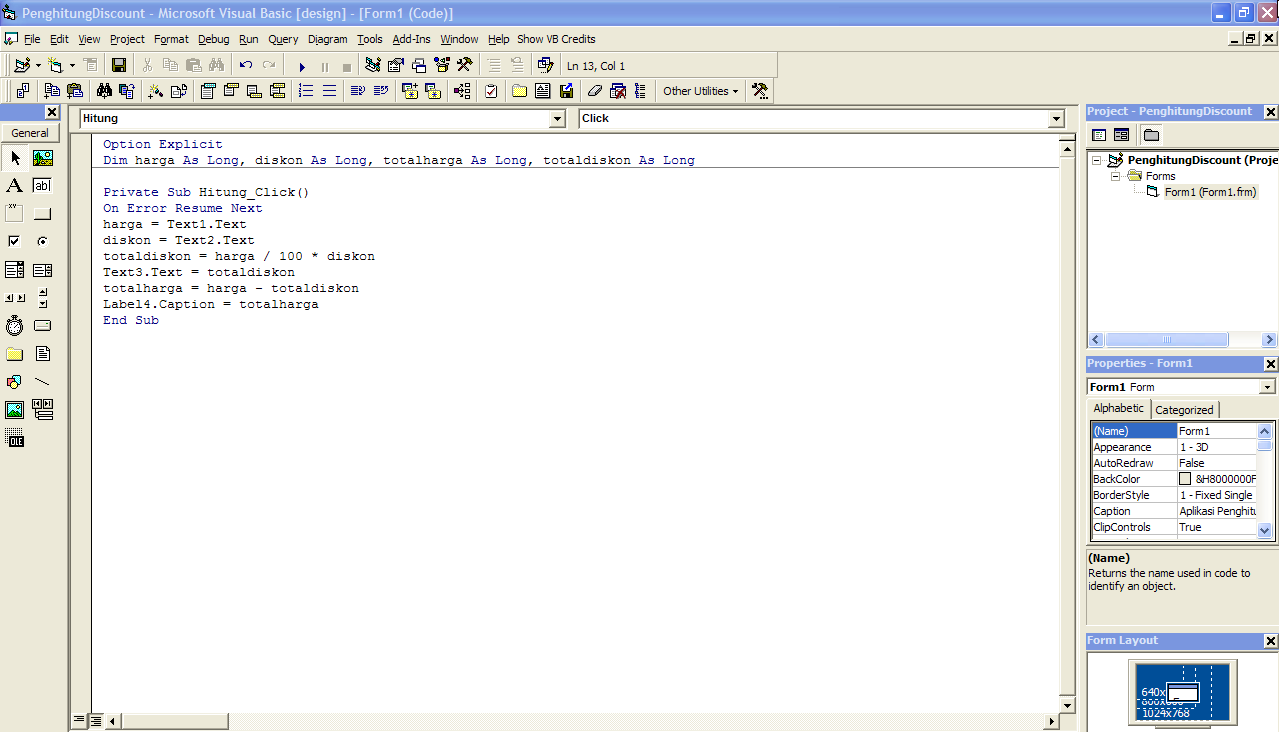Image resolution: width=1279 pixels, height=732 pixels.
Task: Pick the Label tool in the toolbox
Action: click(x=15, y=185)
